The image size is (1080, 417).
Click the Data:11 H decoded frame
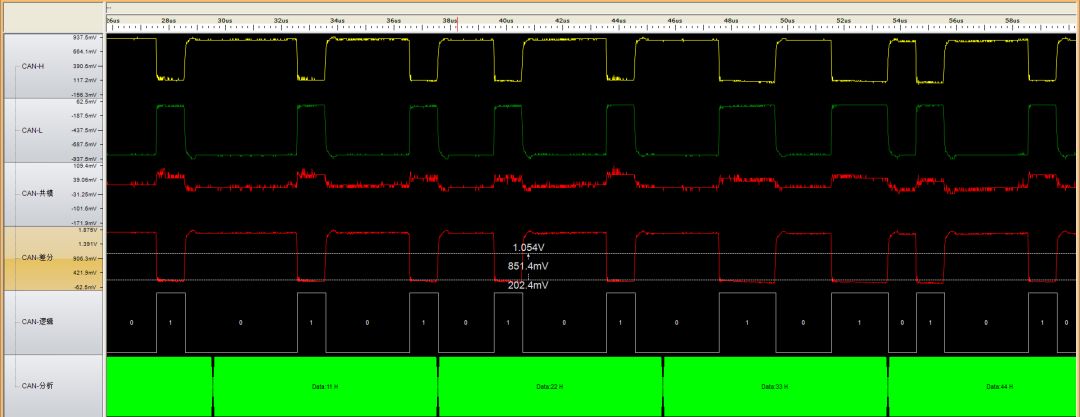(x=325, y=387)
